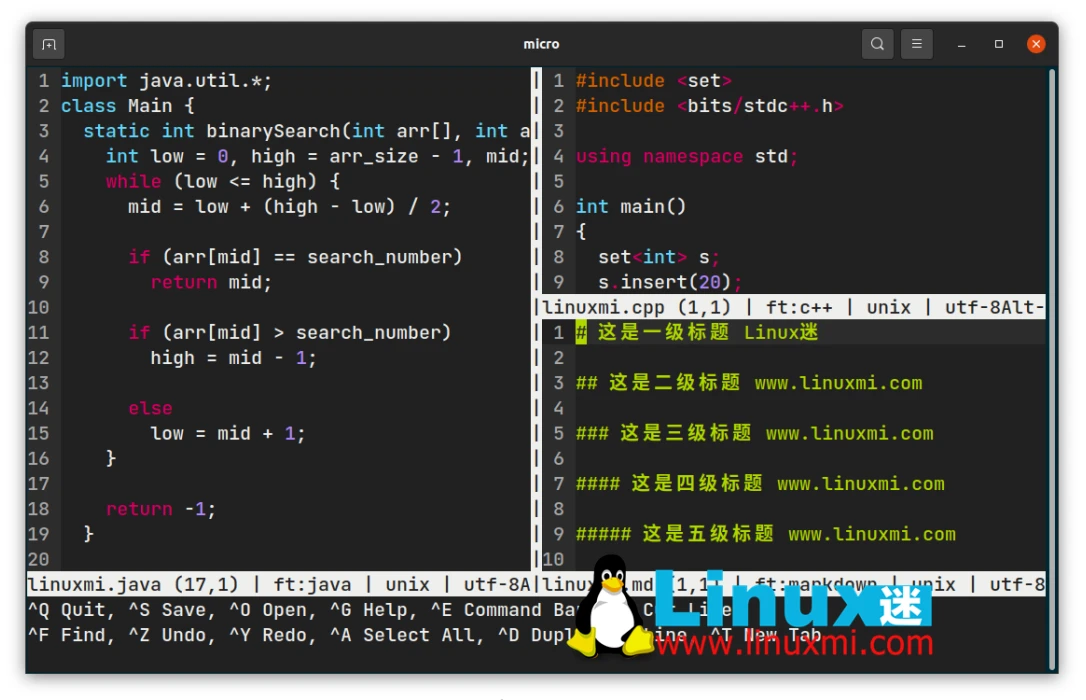Click the 'set<int> s;' line
This screenshot has height=700, width=1086.
659,257
